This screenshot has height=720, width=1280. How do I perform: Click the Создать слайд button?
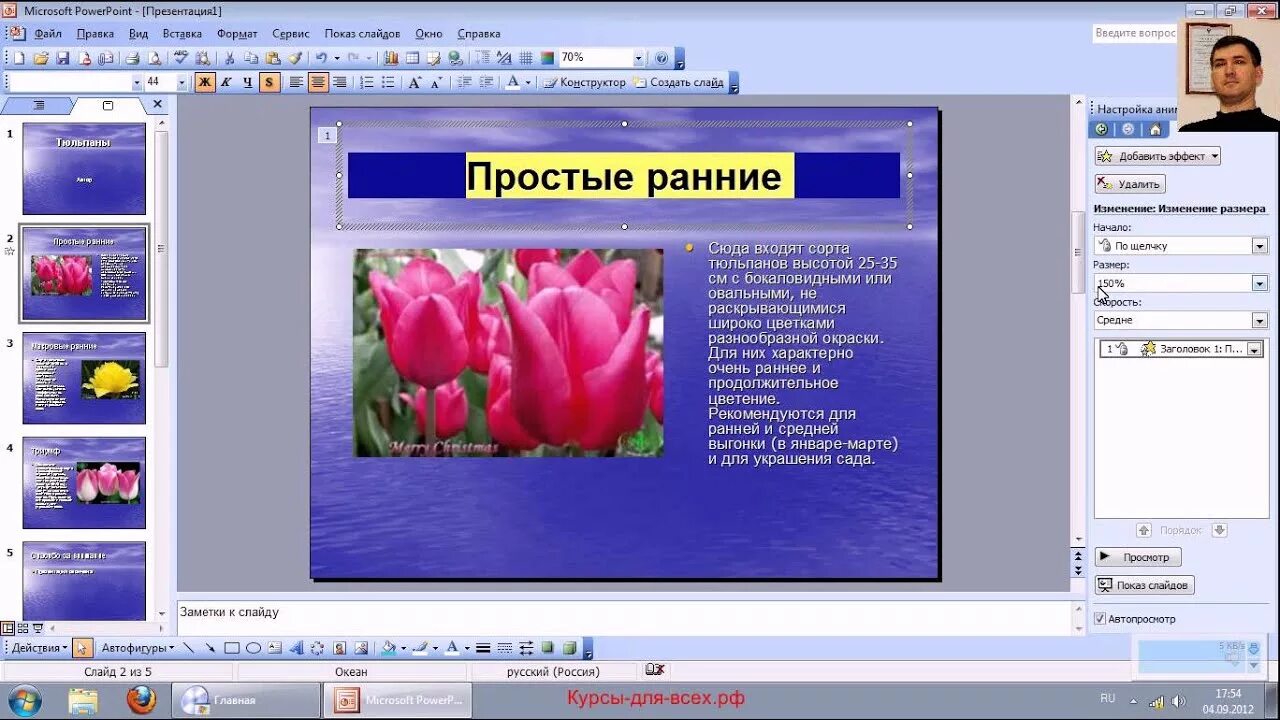pos(679,83)
